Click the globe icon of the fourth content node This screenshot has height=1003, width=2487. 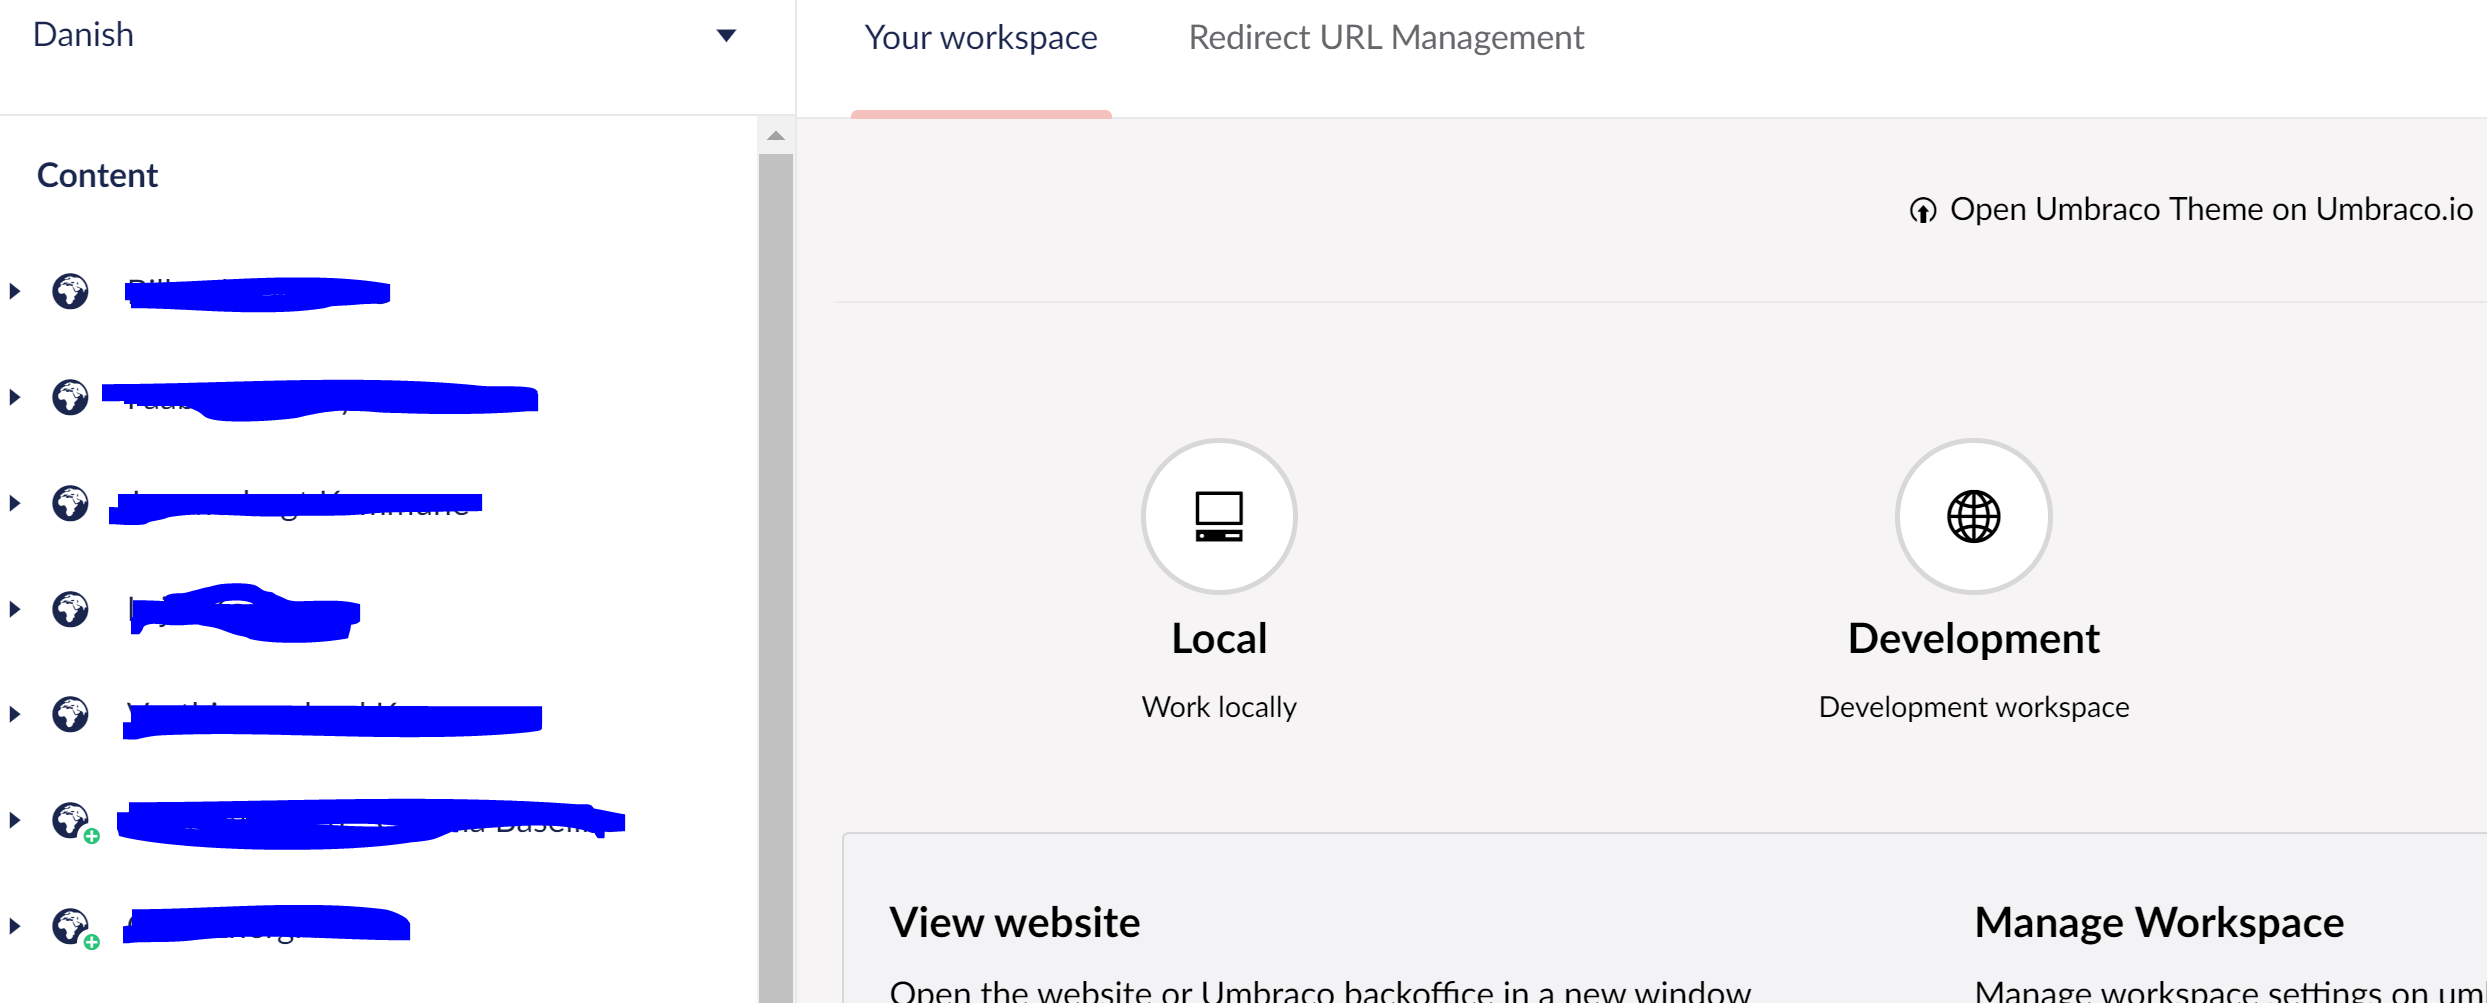70,609
